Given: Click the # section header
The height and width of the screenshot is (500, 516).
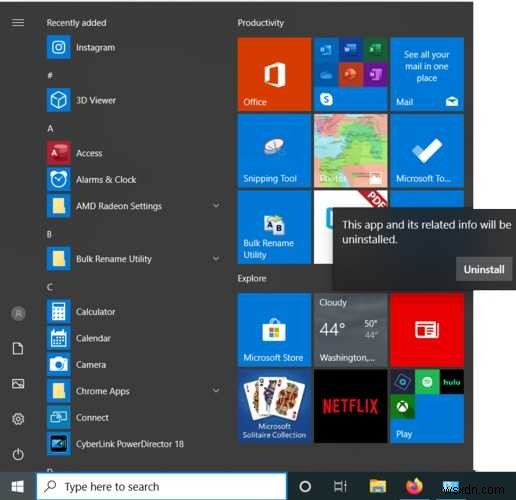Looking at the screenshot, I should tap(50, 75).
